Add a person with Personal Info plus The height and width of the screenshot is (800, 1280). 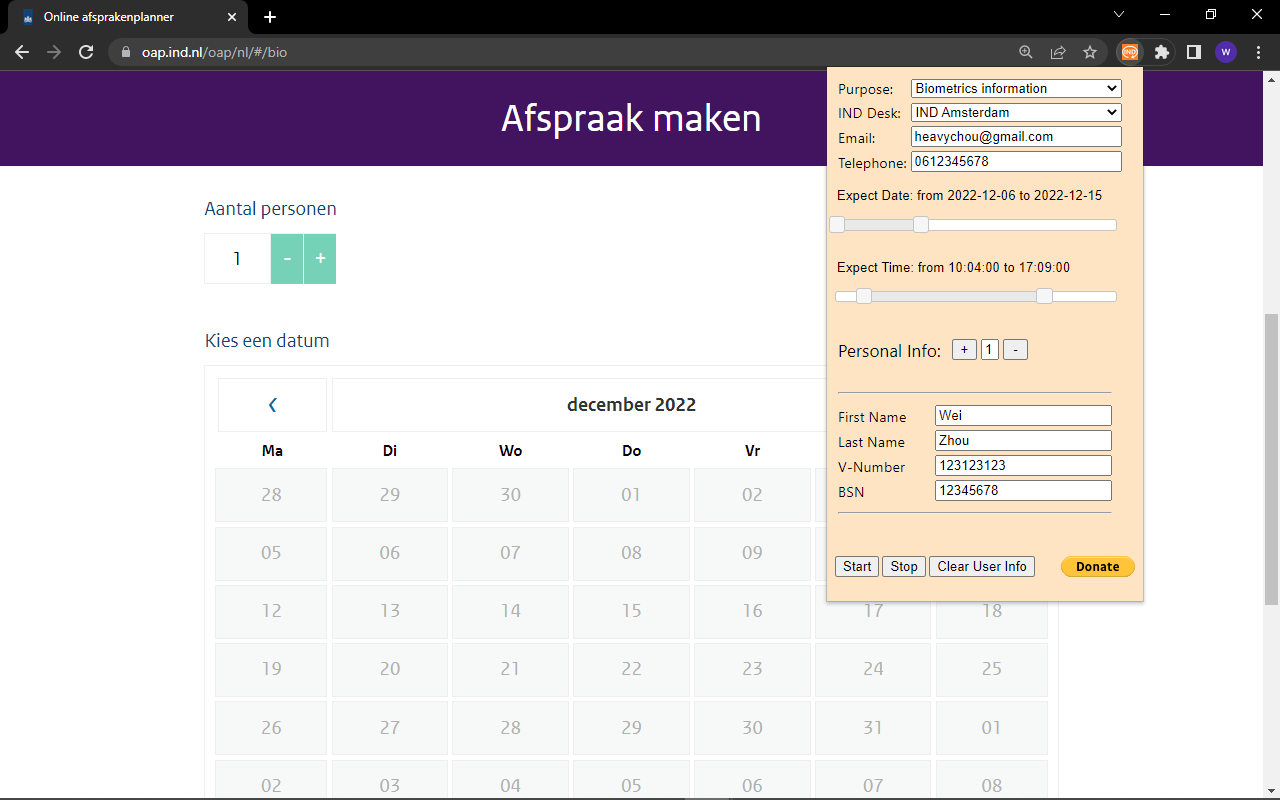point(964,350)
